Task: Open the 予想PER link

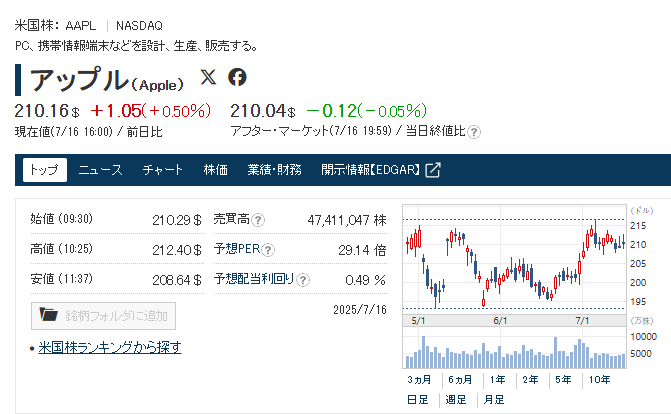Action: 237,249
